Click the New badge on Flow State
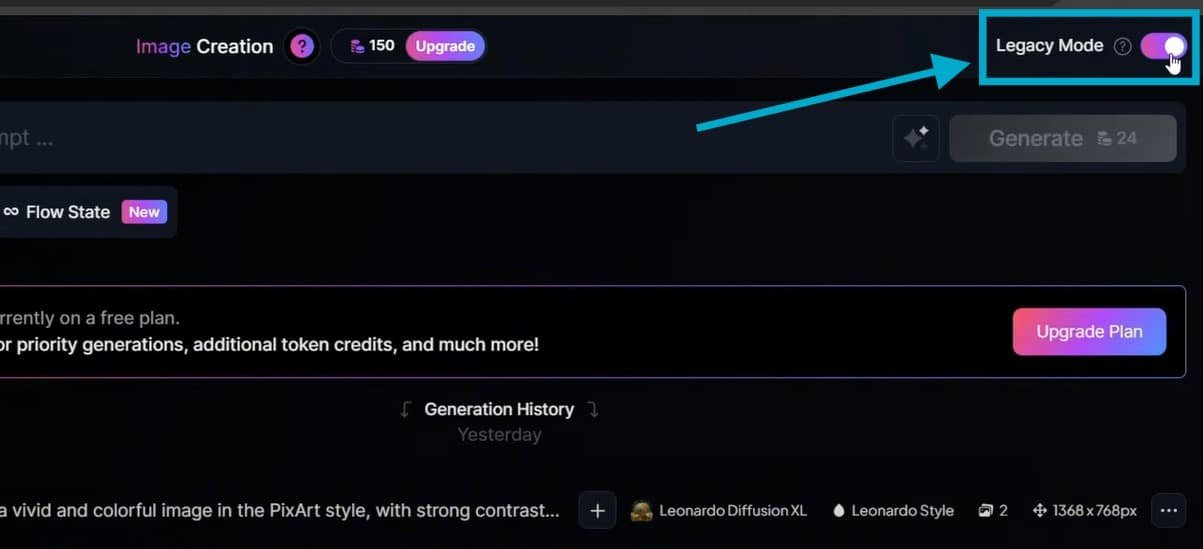Screen dimensions: 1203x549 click(144, 212)
